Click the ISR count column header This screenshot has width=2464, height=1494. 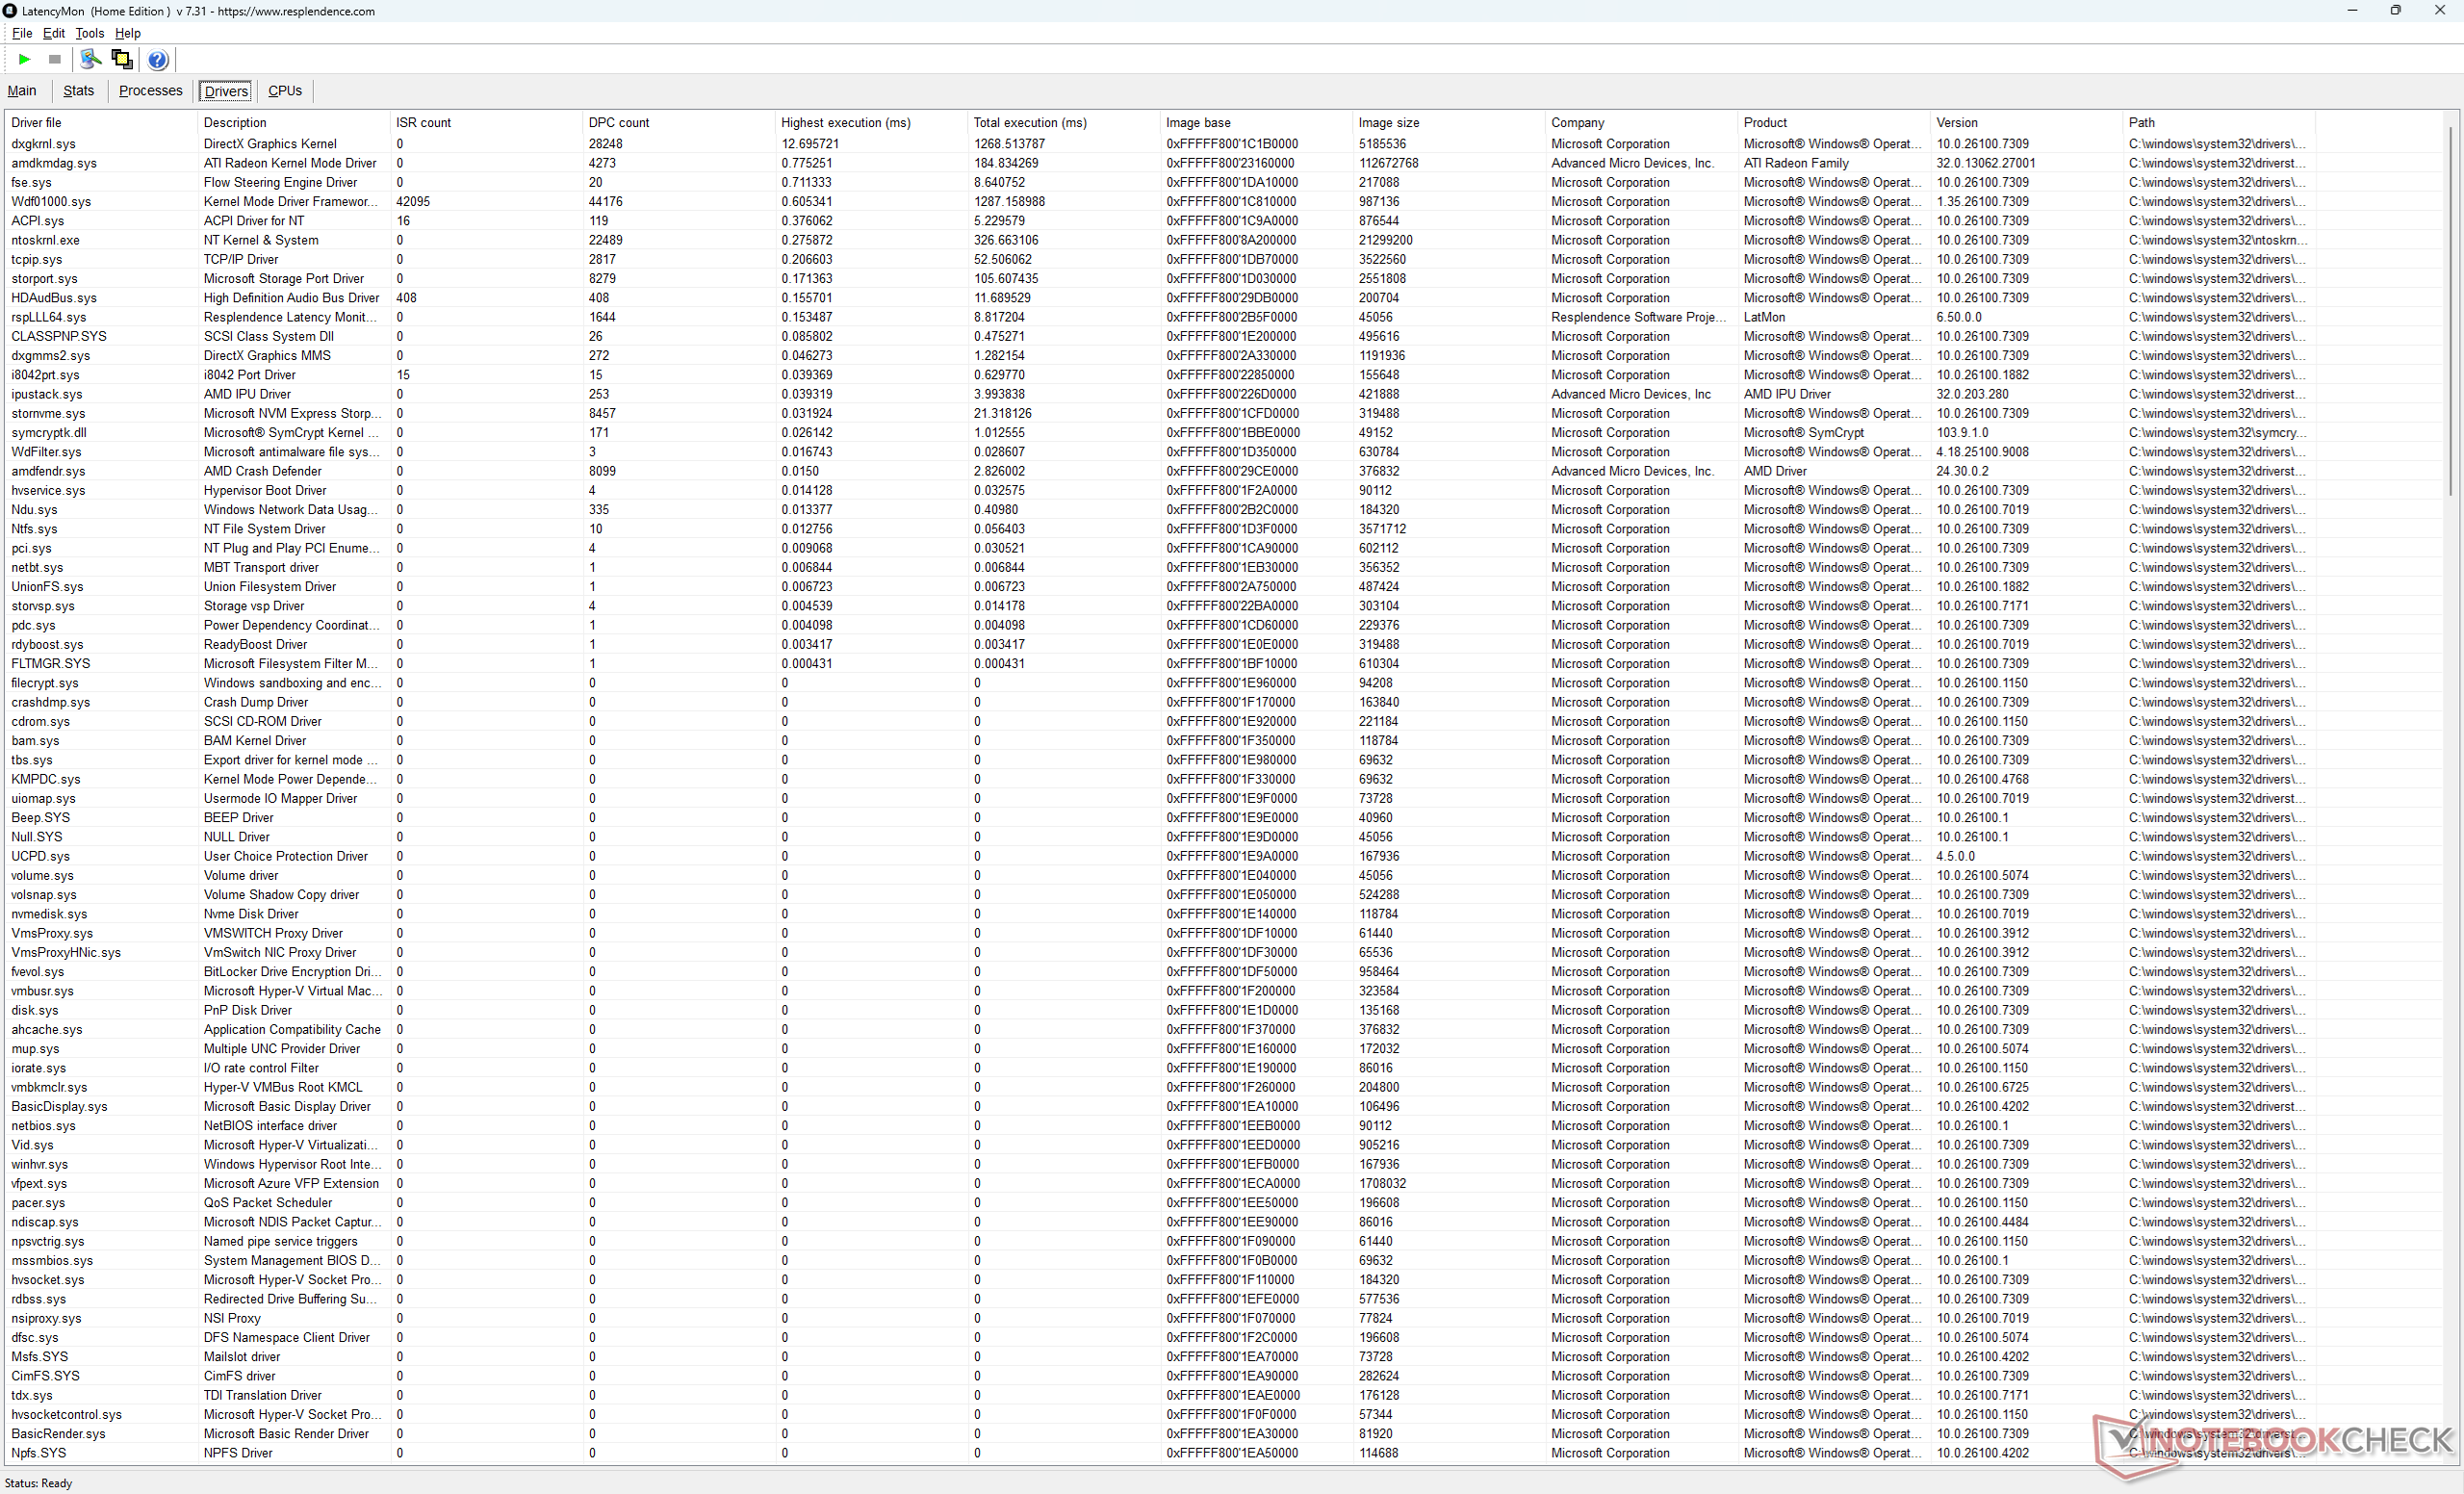pyautogui.click(x=423, y=123)
